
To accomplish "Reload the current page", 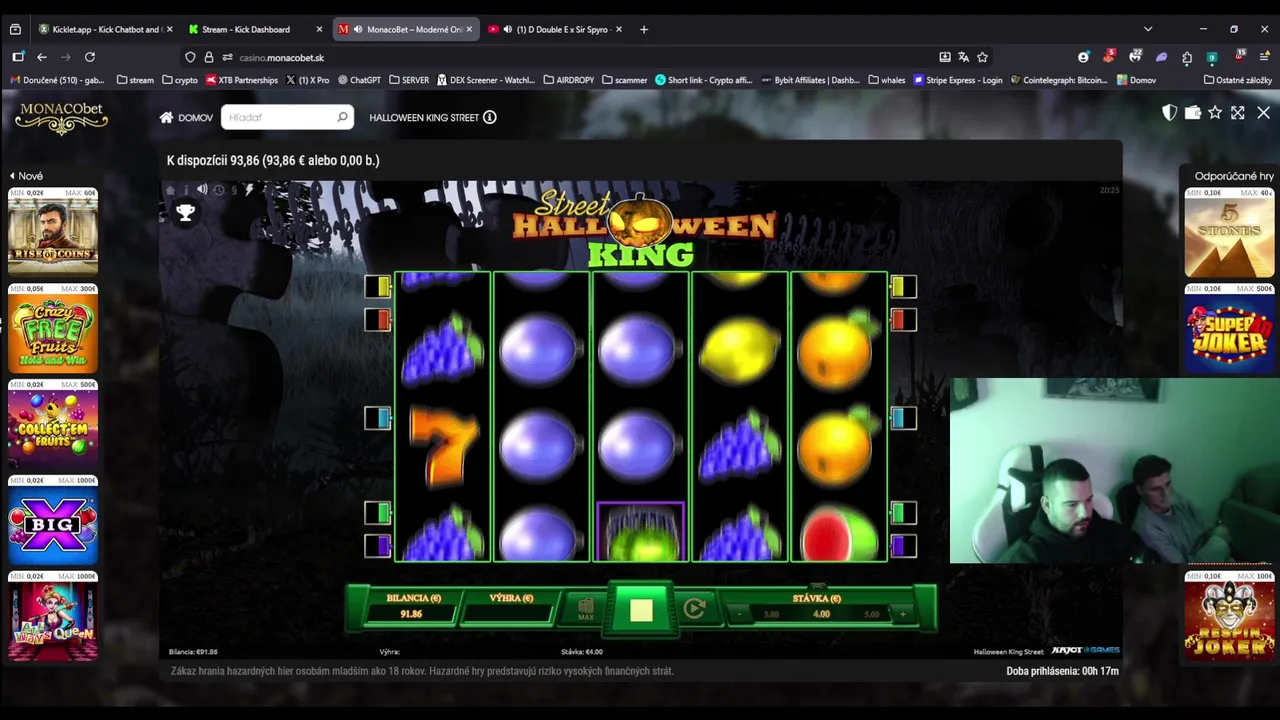I will 90,57.
